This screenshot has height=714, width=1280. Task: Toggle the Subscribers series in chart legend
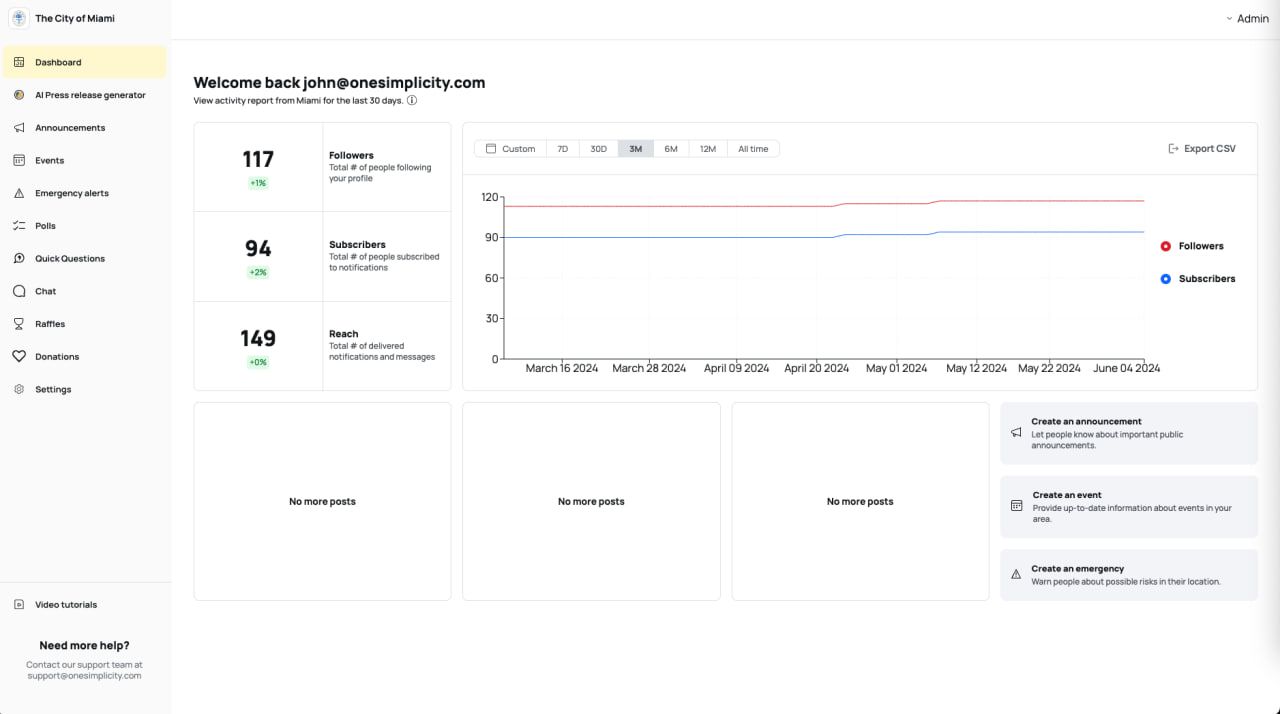coord(1197,279)
